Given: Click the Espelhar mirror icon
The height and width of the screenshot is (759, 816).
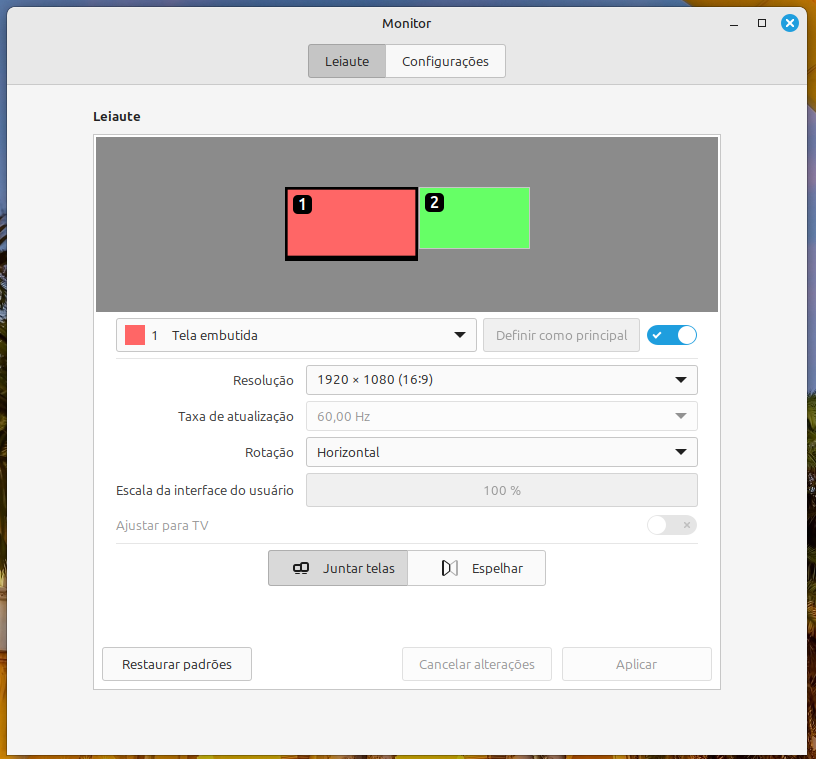Looking at the screenshot, I should [450, 568].
